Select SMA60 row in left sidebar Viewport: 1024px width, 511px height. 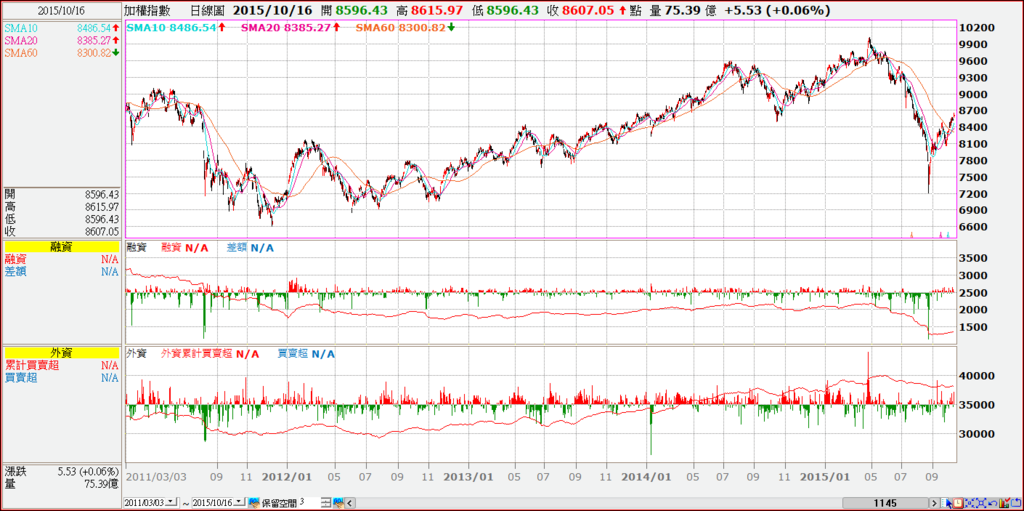61,53
